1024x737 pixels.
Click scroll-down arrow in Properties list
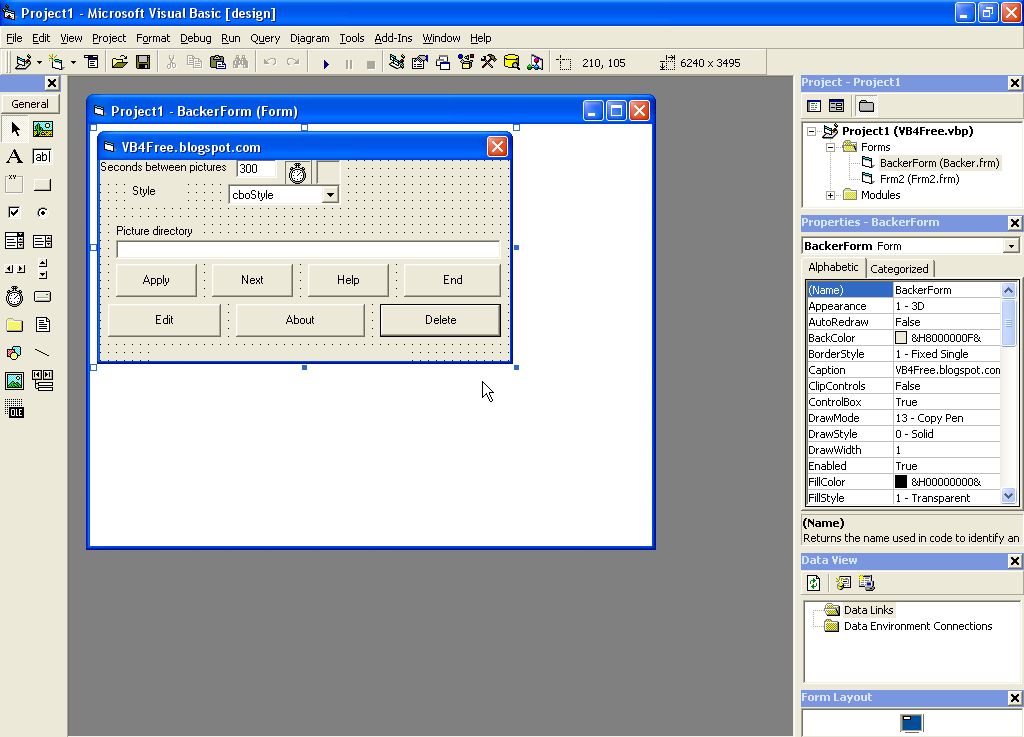(x=1008, y=497)
